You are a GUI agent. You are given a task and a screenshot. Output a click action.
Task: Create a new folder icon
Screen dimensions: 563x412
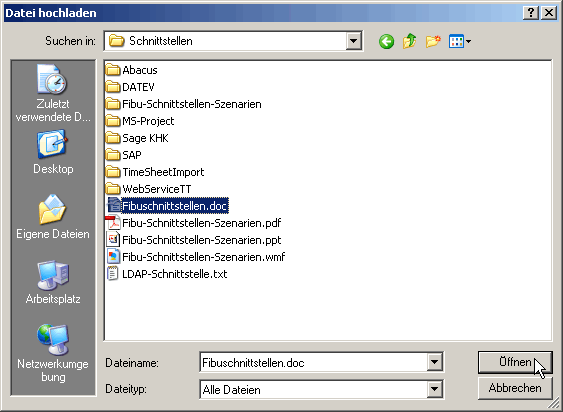(x=433, y=41)
